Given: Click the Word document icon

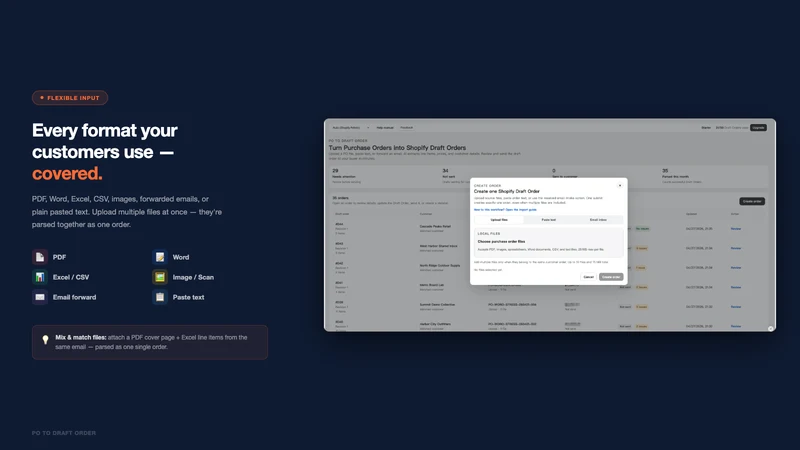Looking at the screenshot, I should [x=160, y=257].
